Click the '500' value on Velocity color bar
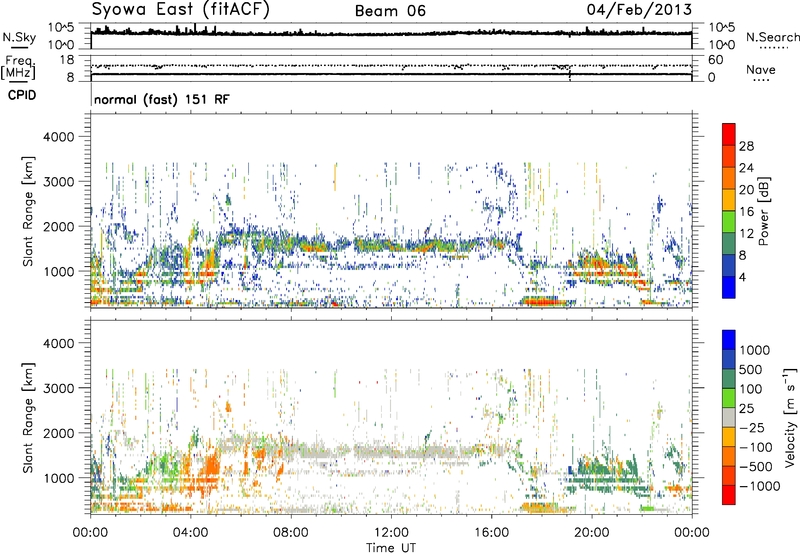800x554 pixels. click(x=751, y=370)
